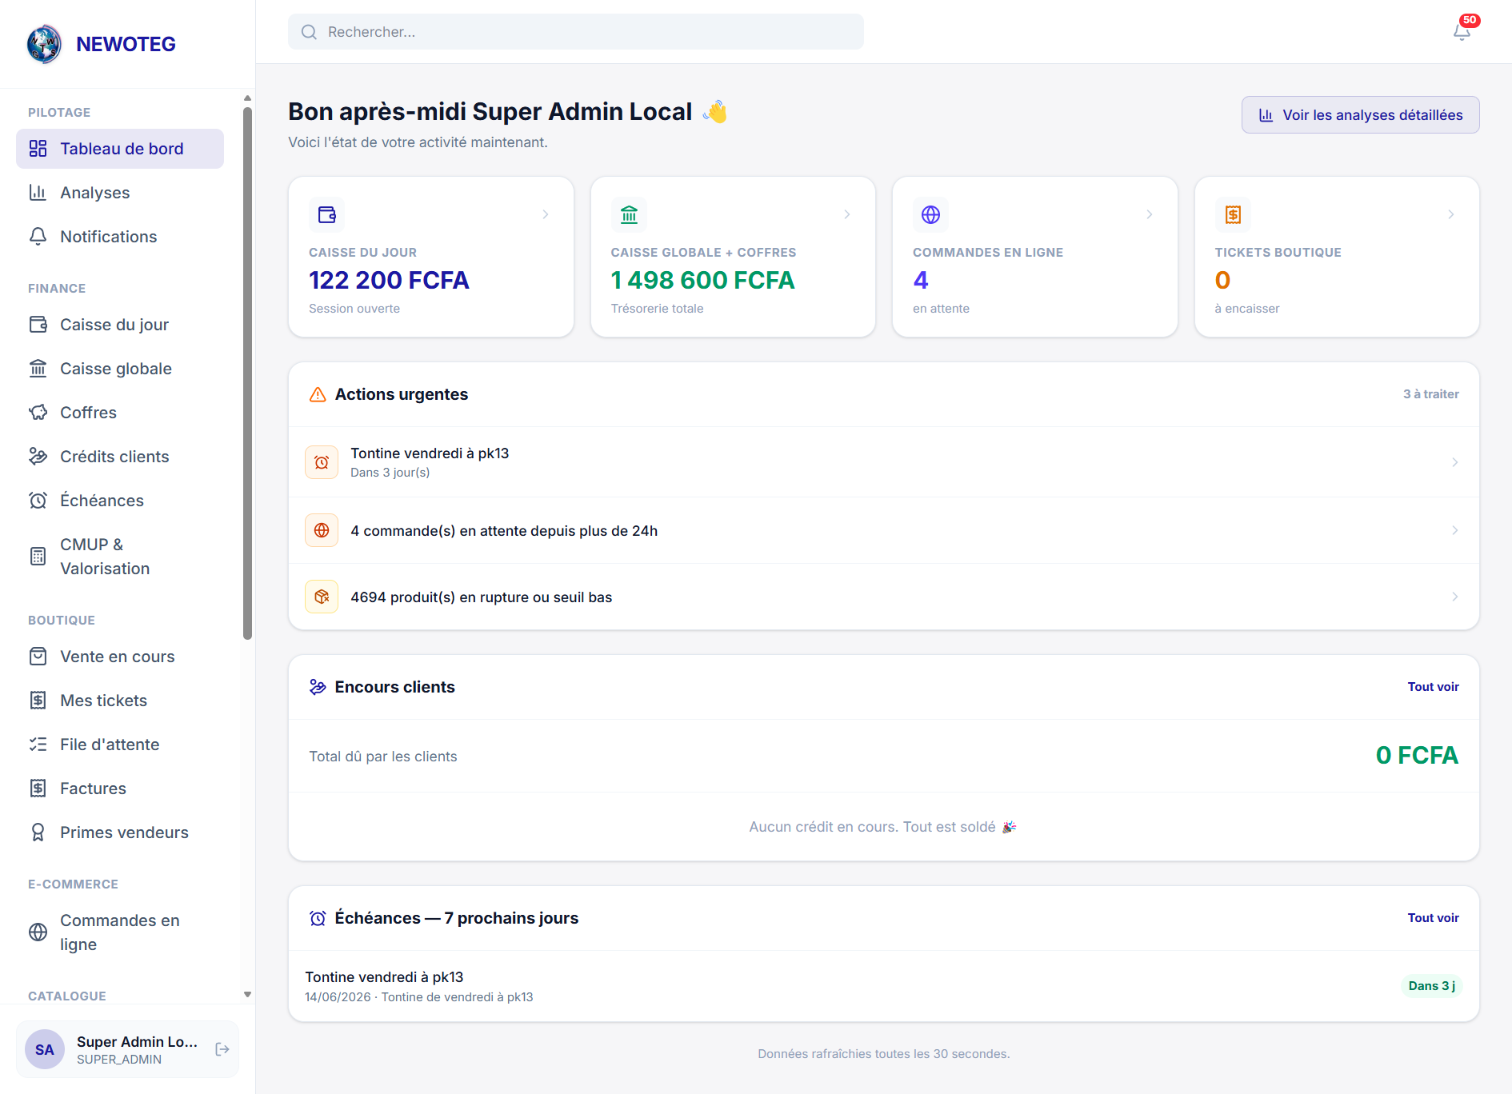1512x1094 pixels.
Task: Click the bank icon in Caisse globale card
Action: click(629, 215)
